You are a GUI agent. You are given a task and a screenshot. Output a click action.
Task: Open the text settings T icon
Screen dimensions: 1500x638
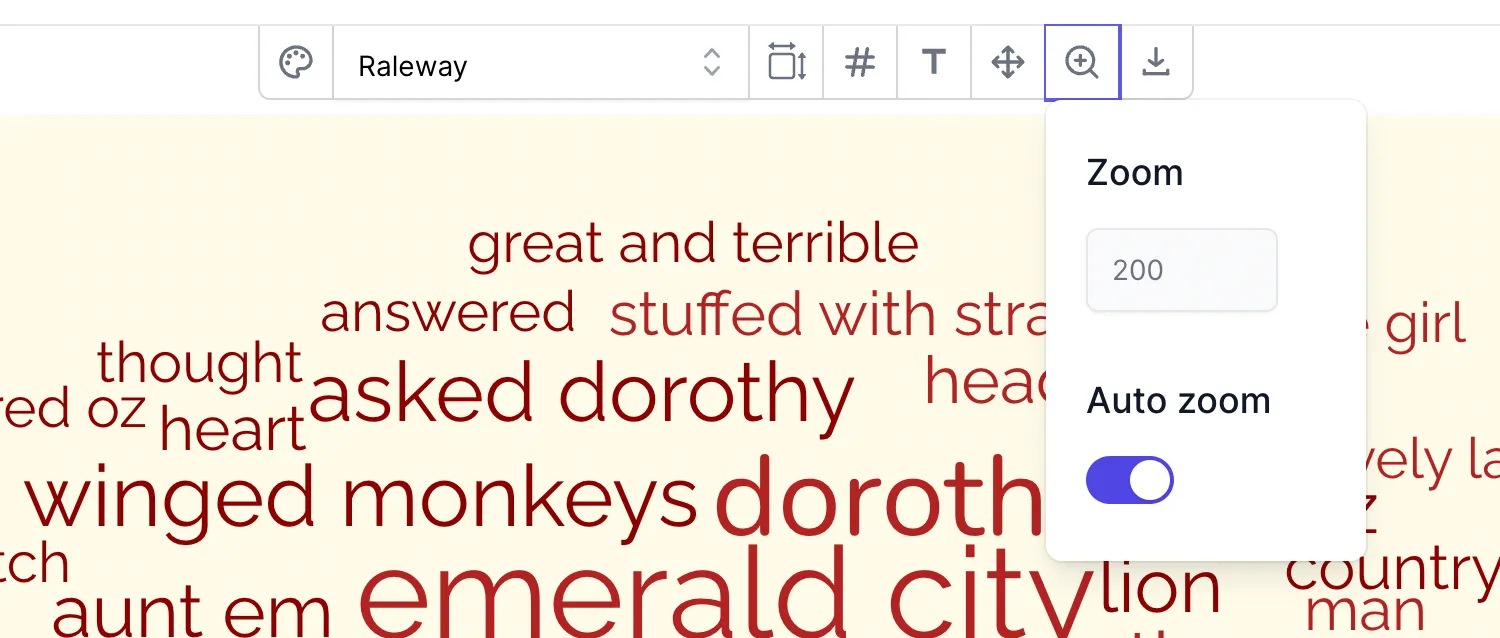coord(934,63)
